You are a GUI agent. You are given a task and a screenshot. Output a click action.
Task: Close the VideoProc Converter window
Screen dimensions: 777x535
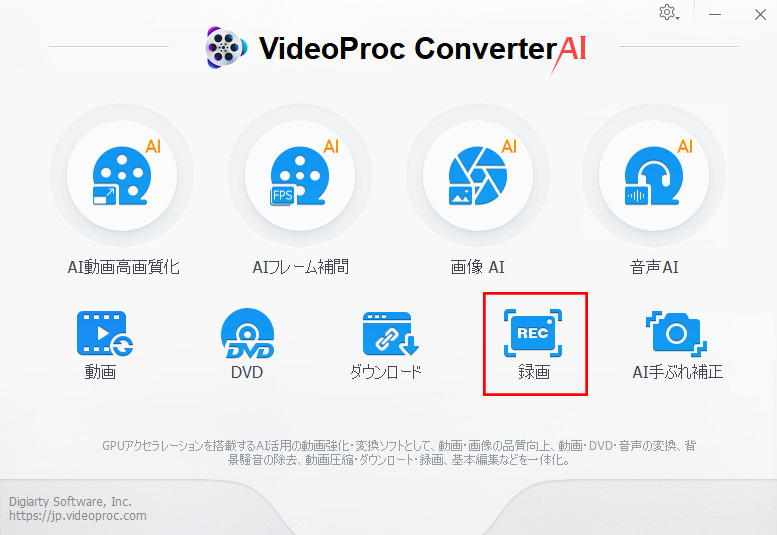tap(760, 14)
